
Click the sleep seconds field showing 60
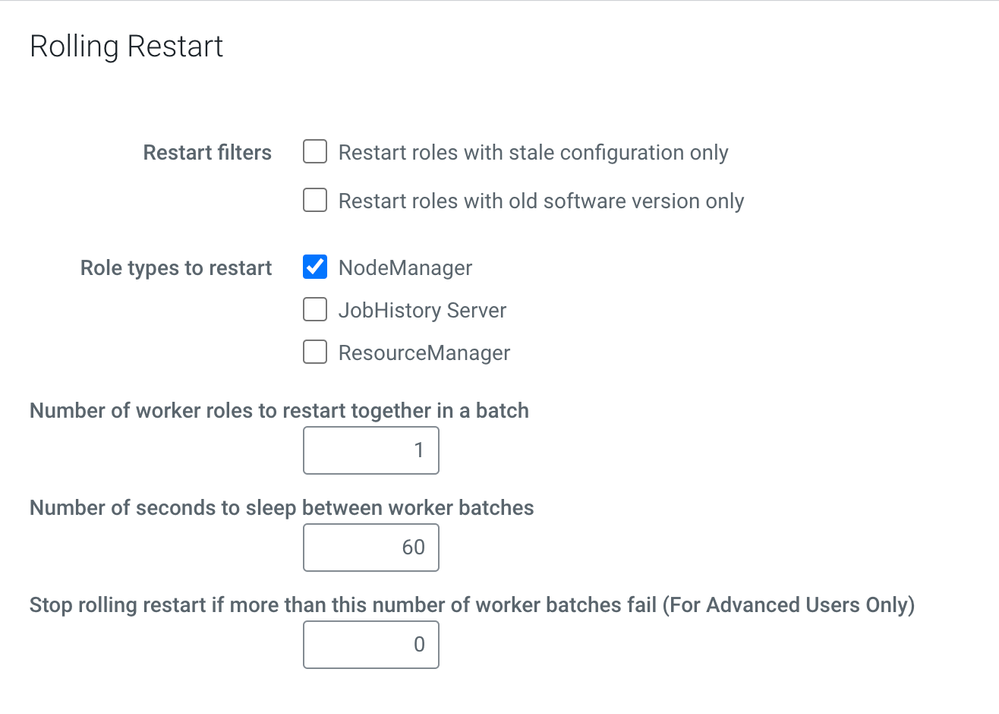[x=371, y=547]
